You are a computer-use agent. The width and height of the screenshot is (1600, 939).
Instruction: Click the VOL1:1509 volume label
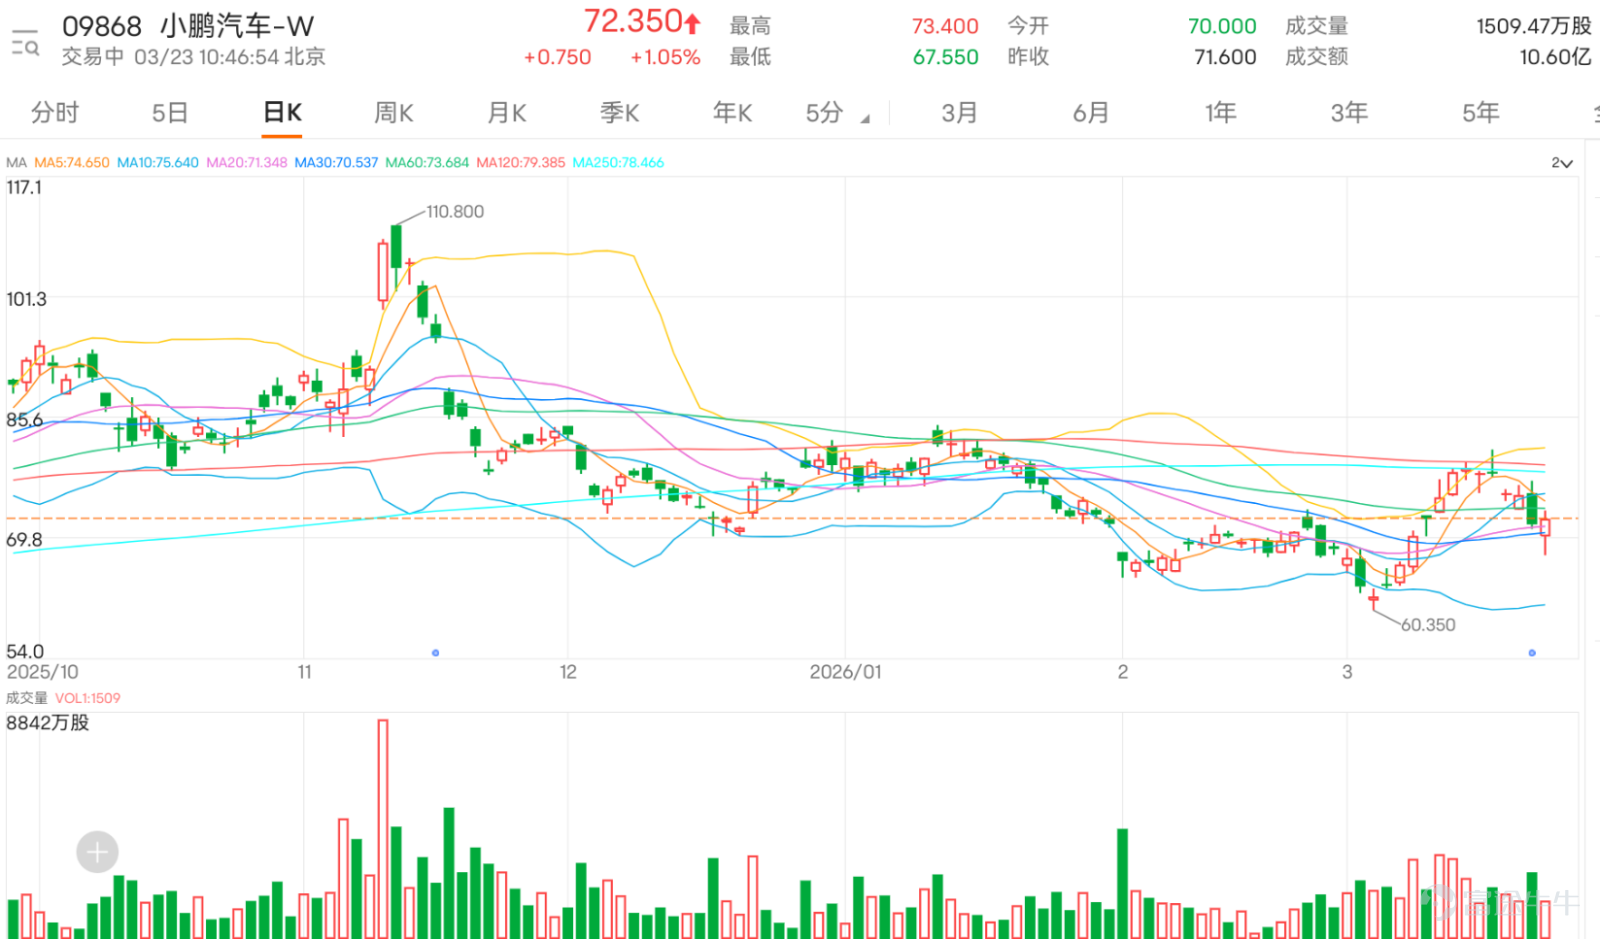point(88,698)
